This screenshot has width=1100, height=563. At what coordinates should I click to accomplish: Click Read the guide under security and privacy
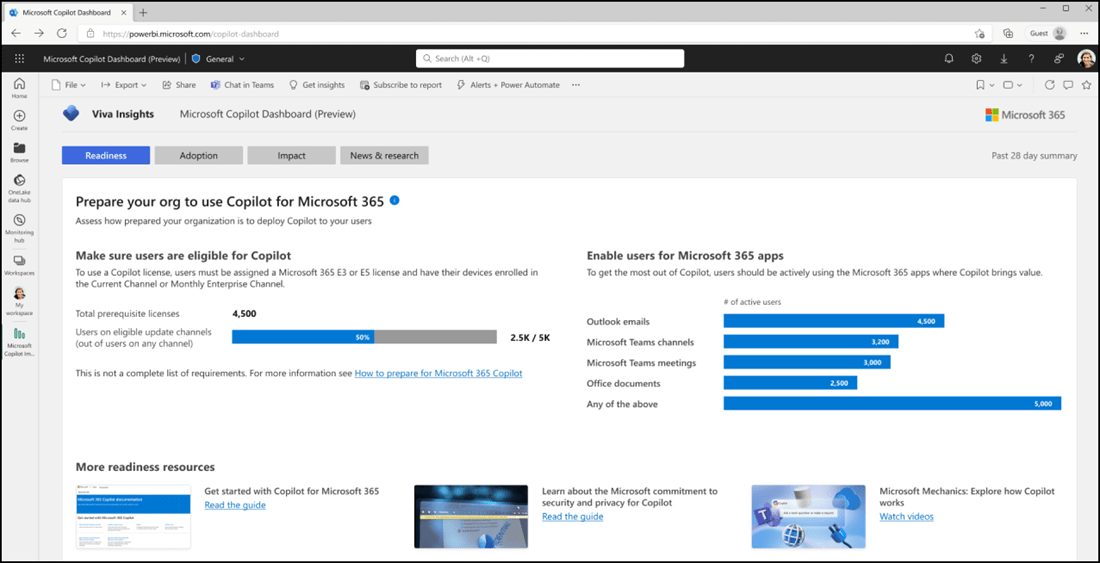(572, 517)
